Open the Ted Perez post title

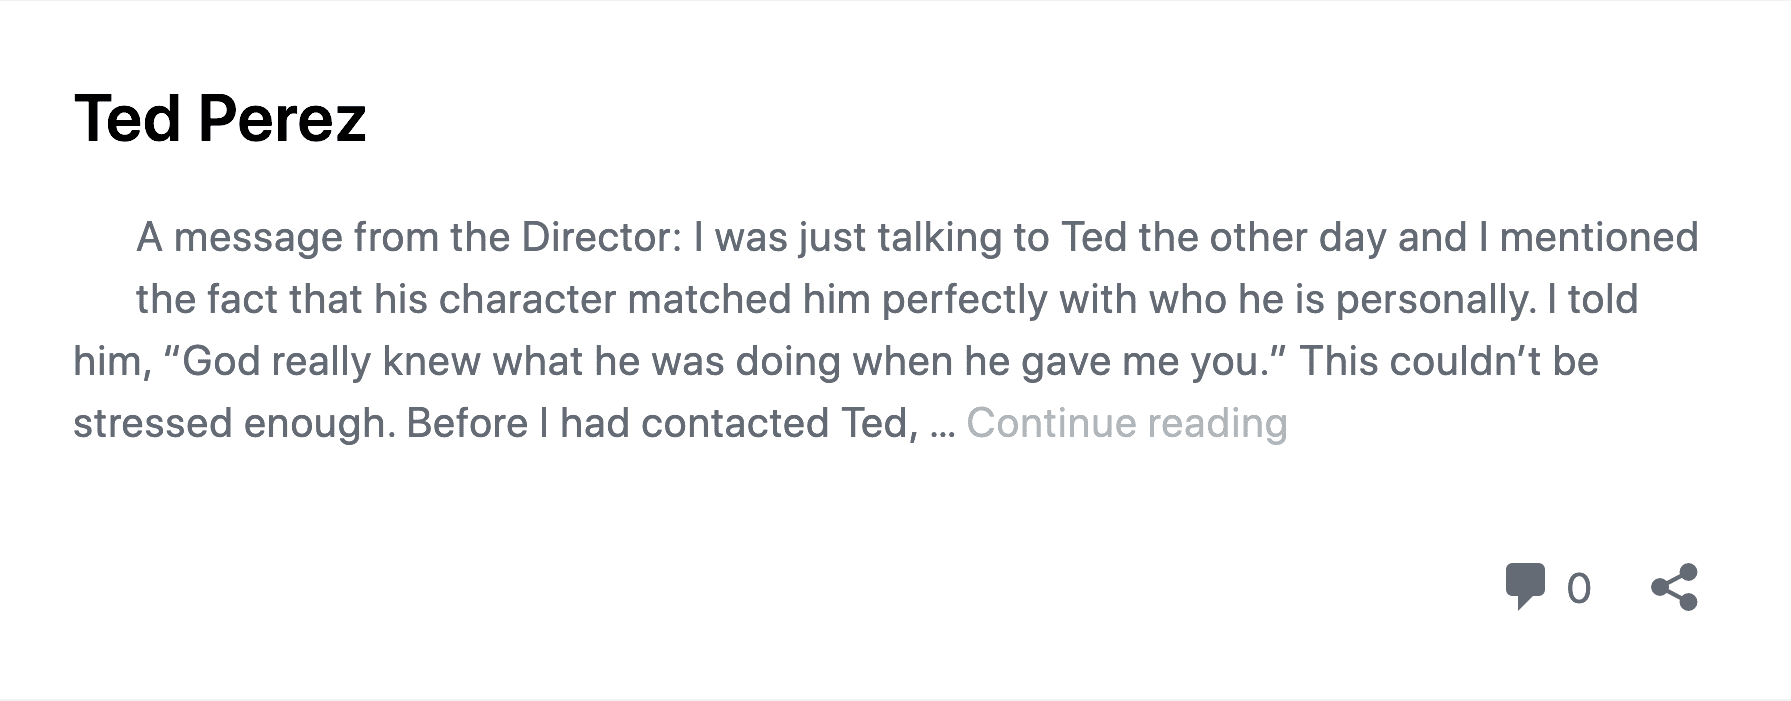[x=220, y=118]
